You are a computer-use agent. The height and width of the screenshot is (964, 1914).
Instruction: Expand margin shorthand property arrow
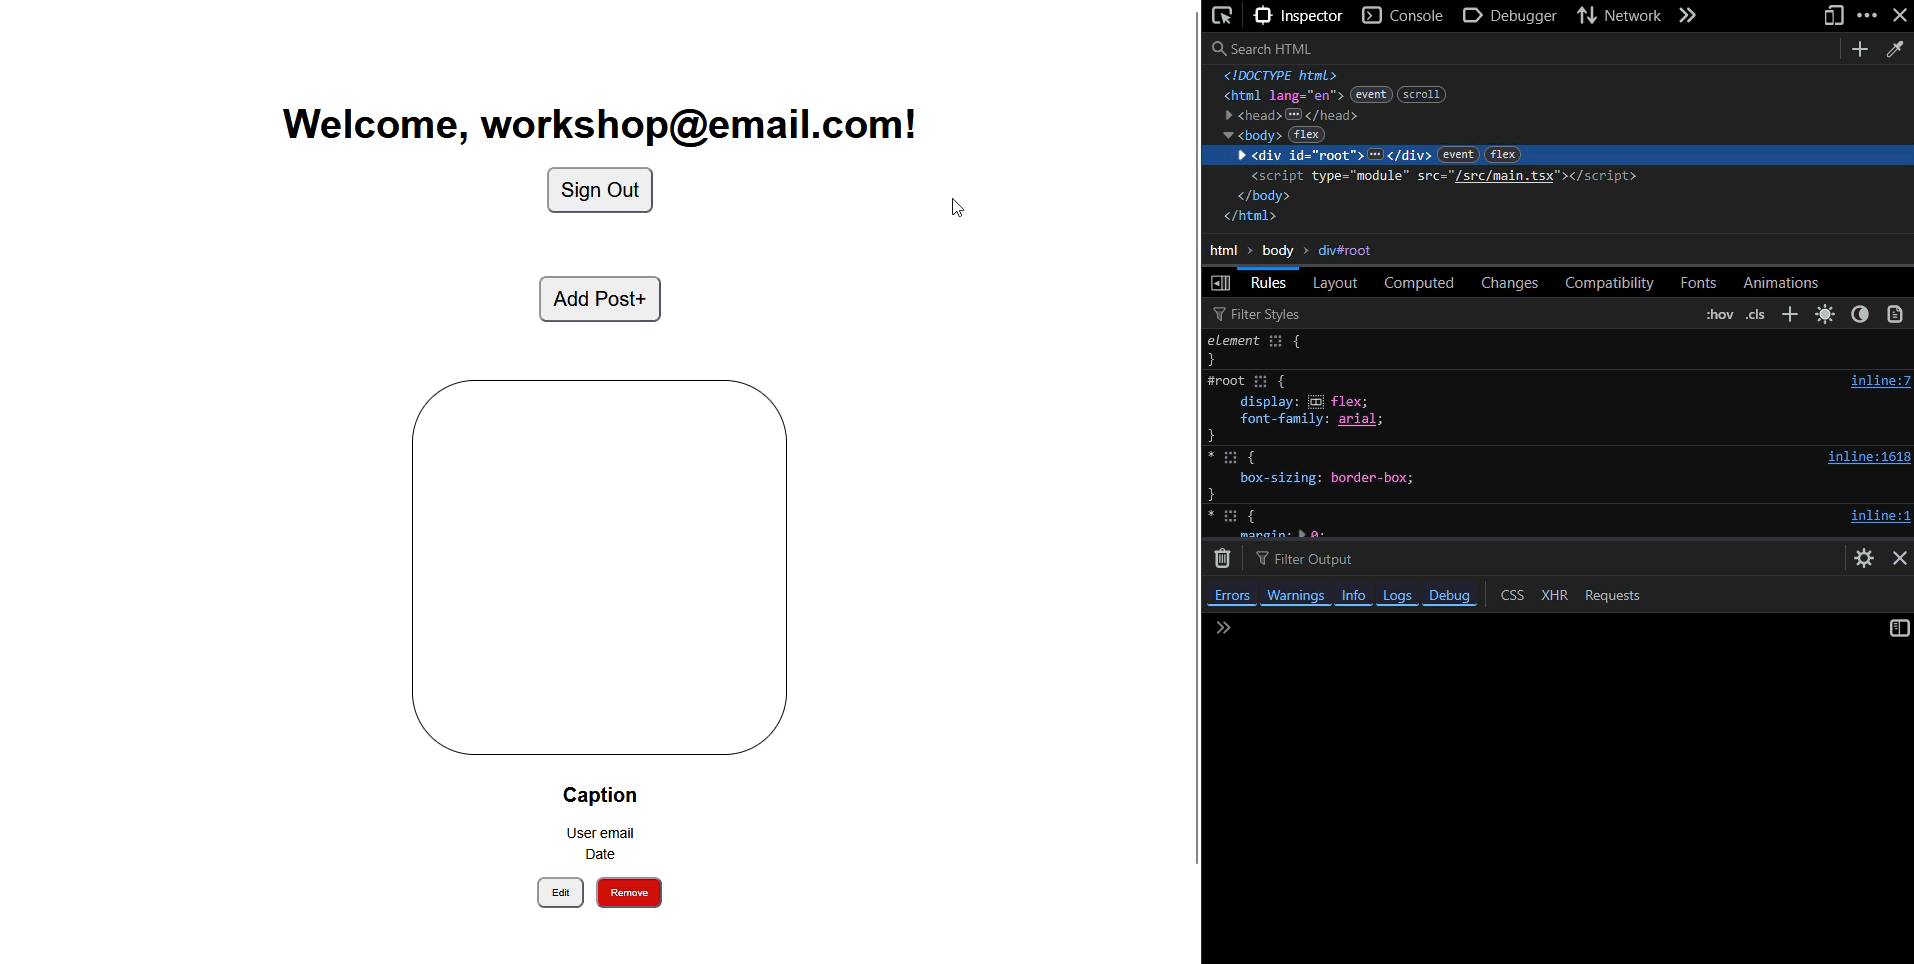1302,535
